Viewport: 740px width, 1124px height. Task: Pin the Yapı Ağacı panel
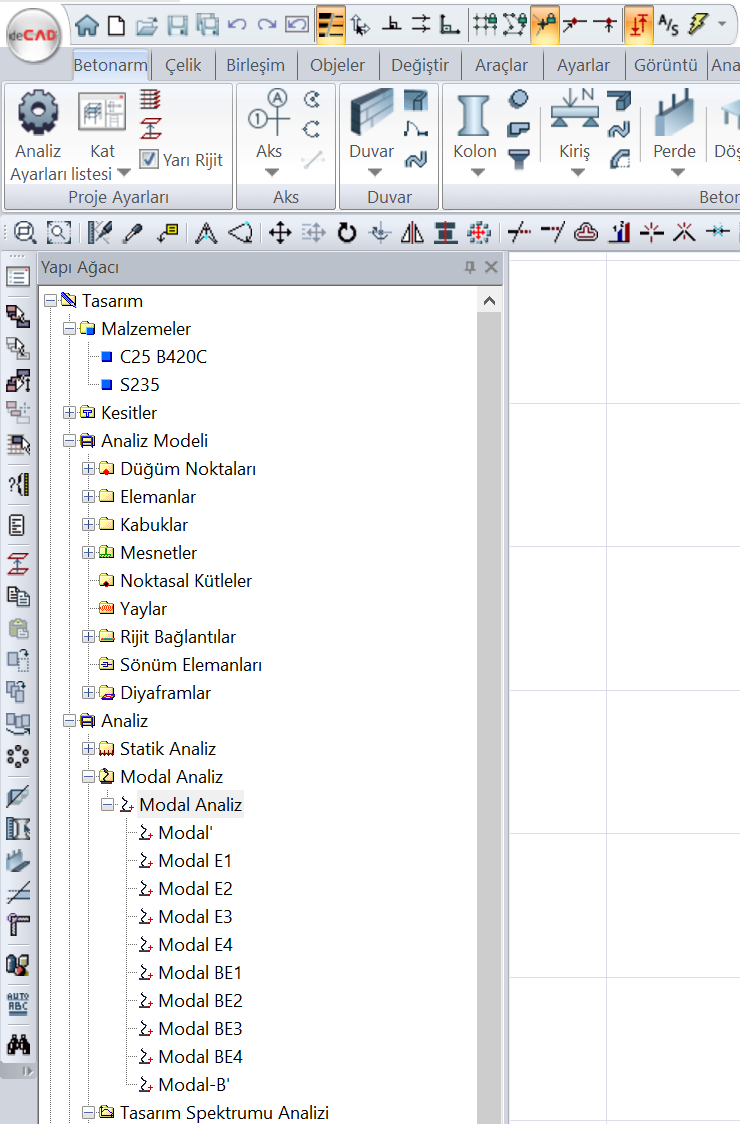point(470,268)
